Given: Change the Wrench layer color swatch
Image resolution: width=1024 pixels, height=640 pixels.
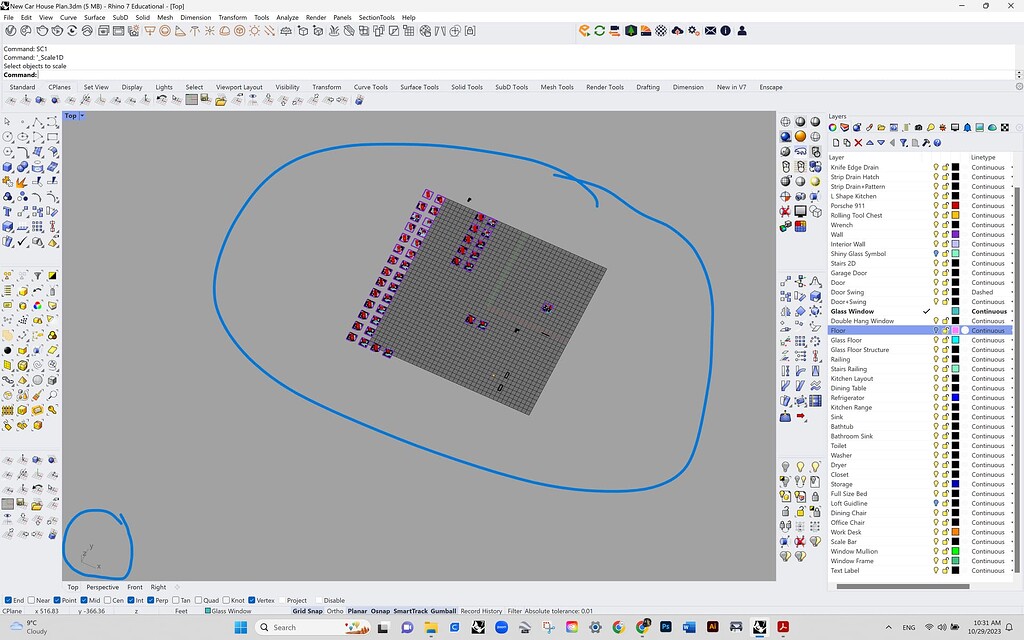Looking at the screenshot, I should tap(955, 224).
